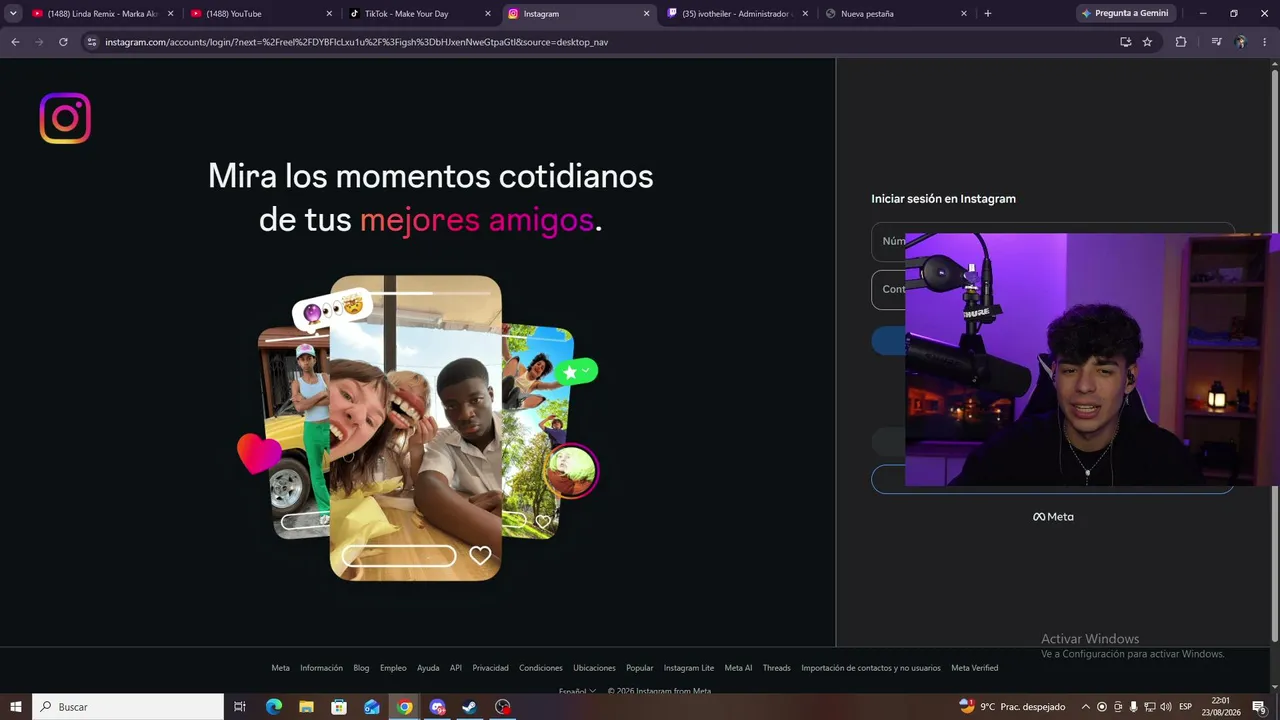Switch to Chrome on the taskbar
This screenshot has height=720, width=1280.
(x=404, y=707)
